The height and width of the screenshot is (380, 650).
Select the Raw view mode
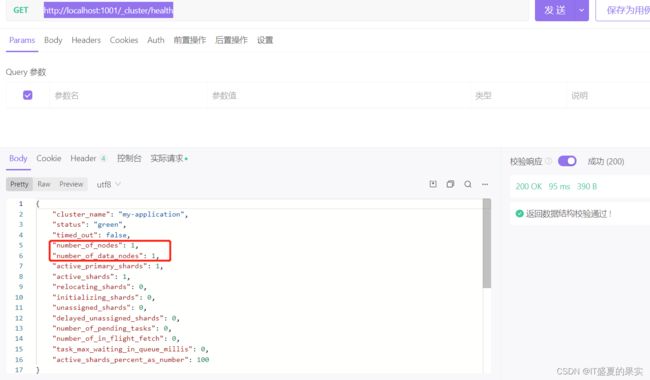point(44,184)
